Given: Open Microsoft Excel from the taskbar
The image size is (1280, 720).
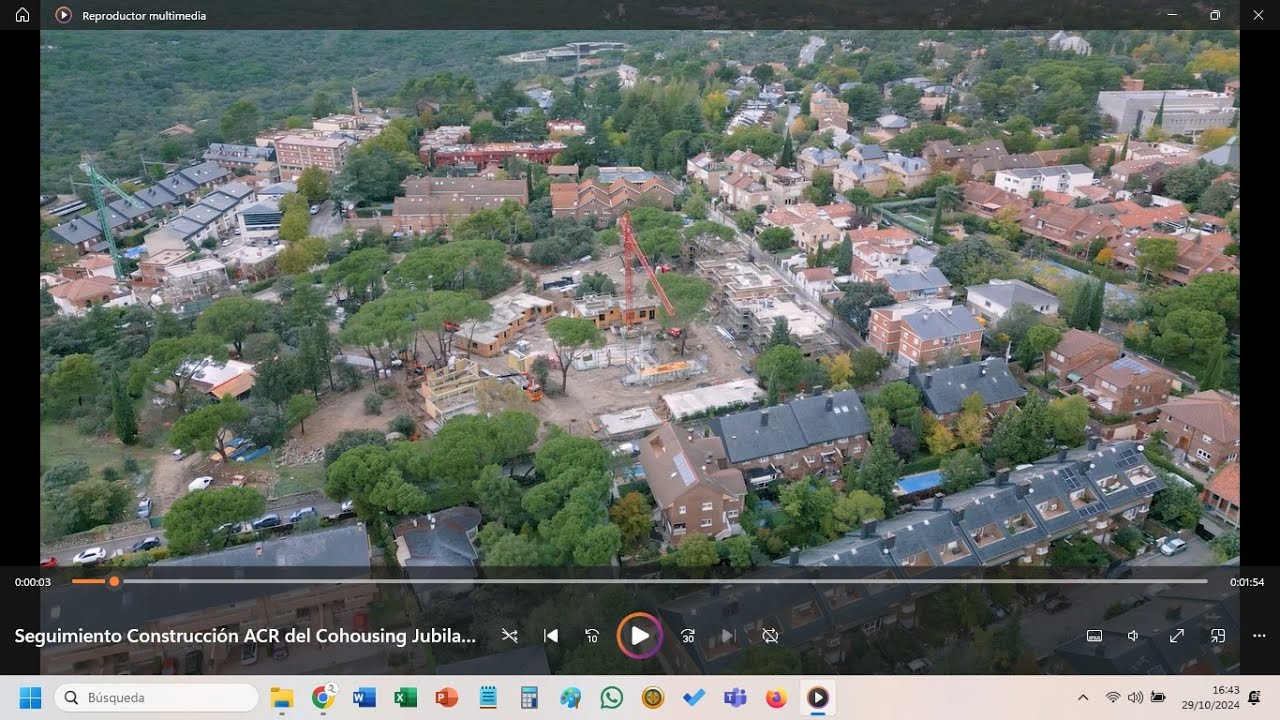Looking at the screenshot, I should tap(405, 697).
